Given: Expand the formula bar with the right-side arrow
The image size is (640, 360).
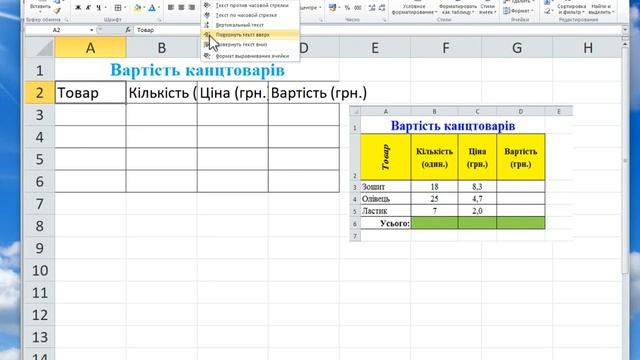Looking at the screenshot, I should tap(625, 30).
